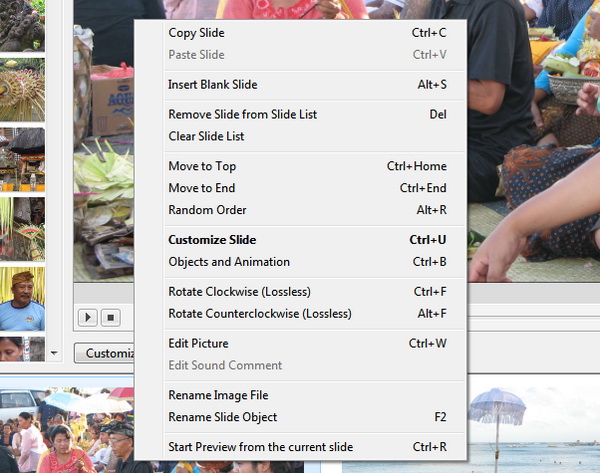
Task: Open Objects and Animation editor
Action: pyautogui.click(x=229, y=262)
